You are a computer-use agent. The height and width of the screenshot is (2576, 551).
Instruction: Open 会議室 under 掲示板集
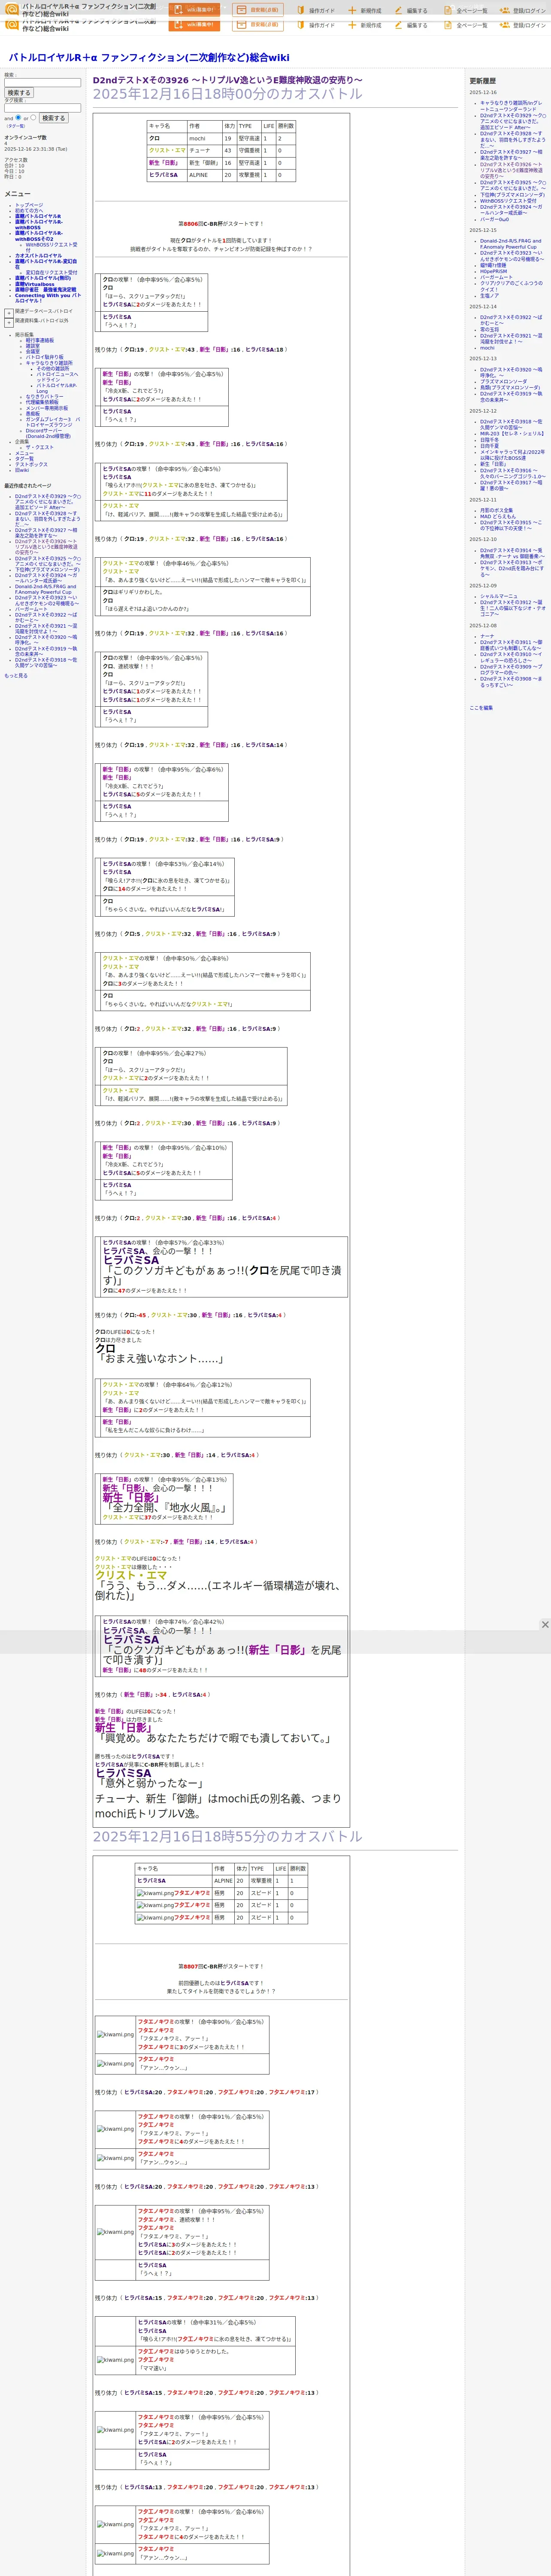pos(33,352)
